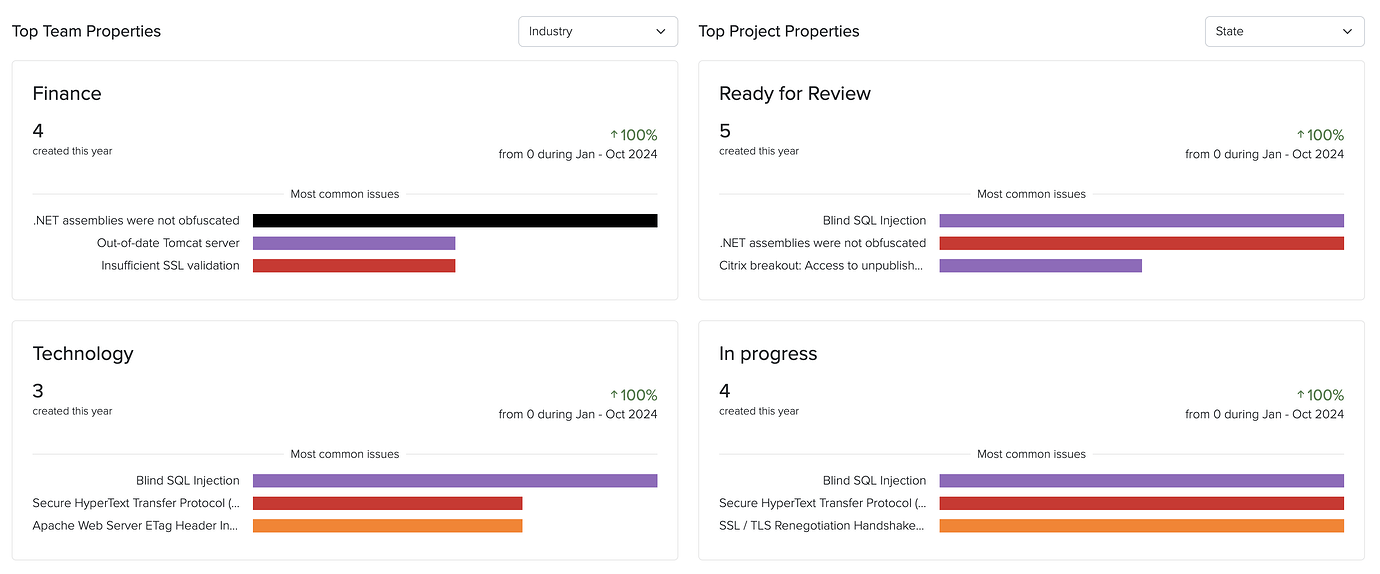Select Blind SQL Injection label in Technology card
Viewport: 1380px width, 574px height.
pyautogui.click(x=188, y=481)
